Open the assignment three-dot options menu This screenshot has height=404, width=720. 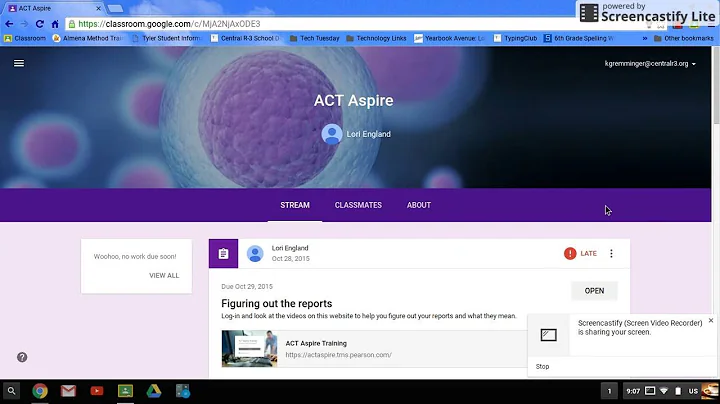pyautogui.click(x=611, y=253)
